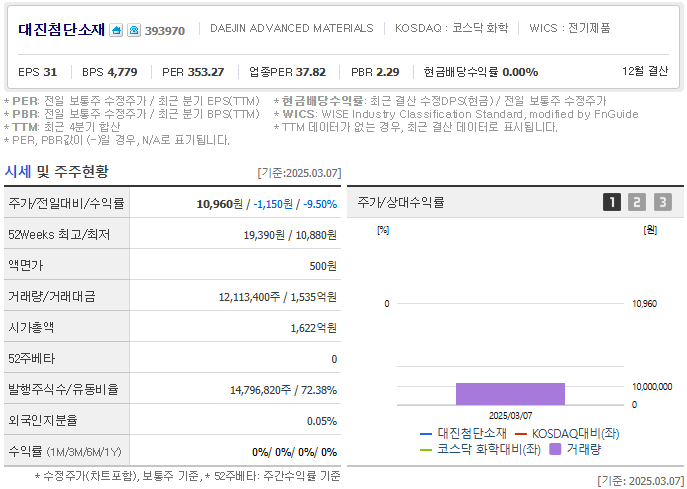Click the bold WICS footnote term
687x489 pixels.
[299, 114]
